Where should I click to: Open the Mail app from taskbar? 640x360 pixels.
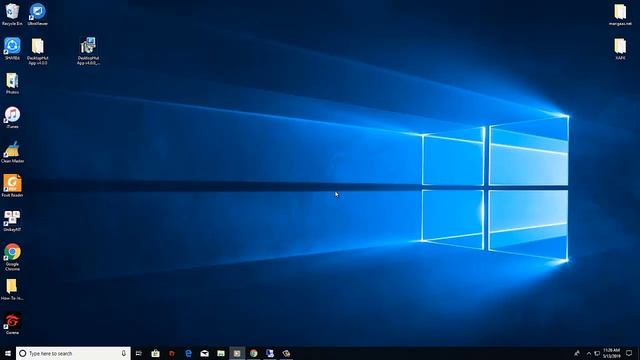coord(204,353)
